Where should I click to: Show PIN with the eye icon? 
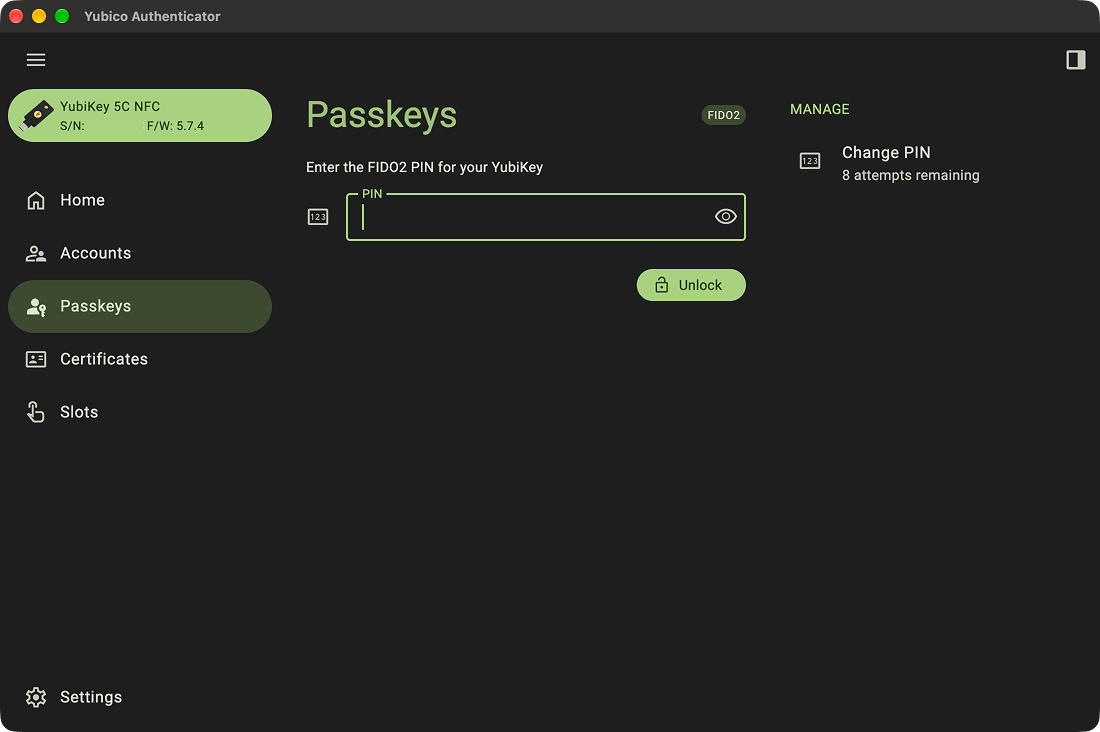click(725, 217)
